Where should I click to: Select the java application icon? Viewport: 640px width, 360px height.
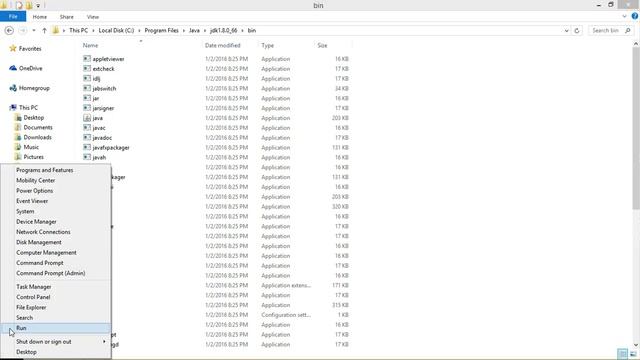(x=87, y=118)
